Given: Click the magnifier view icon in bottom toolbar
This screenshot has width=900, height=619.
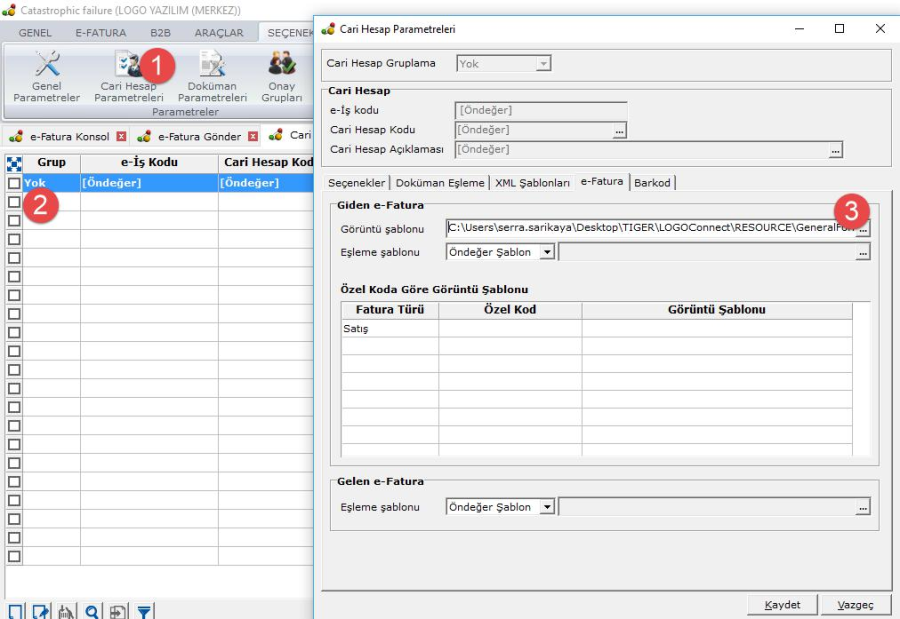Looking at the screenshot, I should (92, 612).
